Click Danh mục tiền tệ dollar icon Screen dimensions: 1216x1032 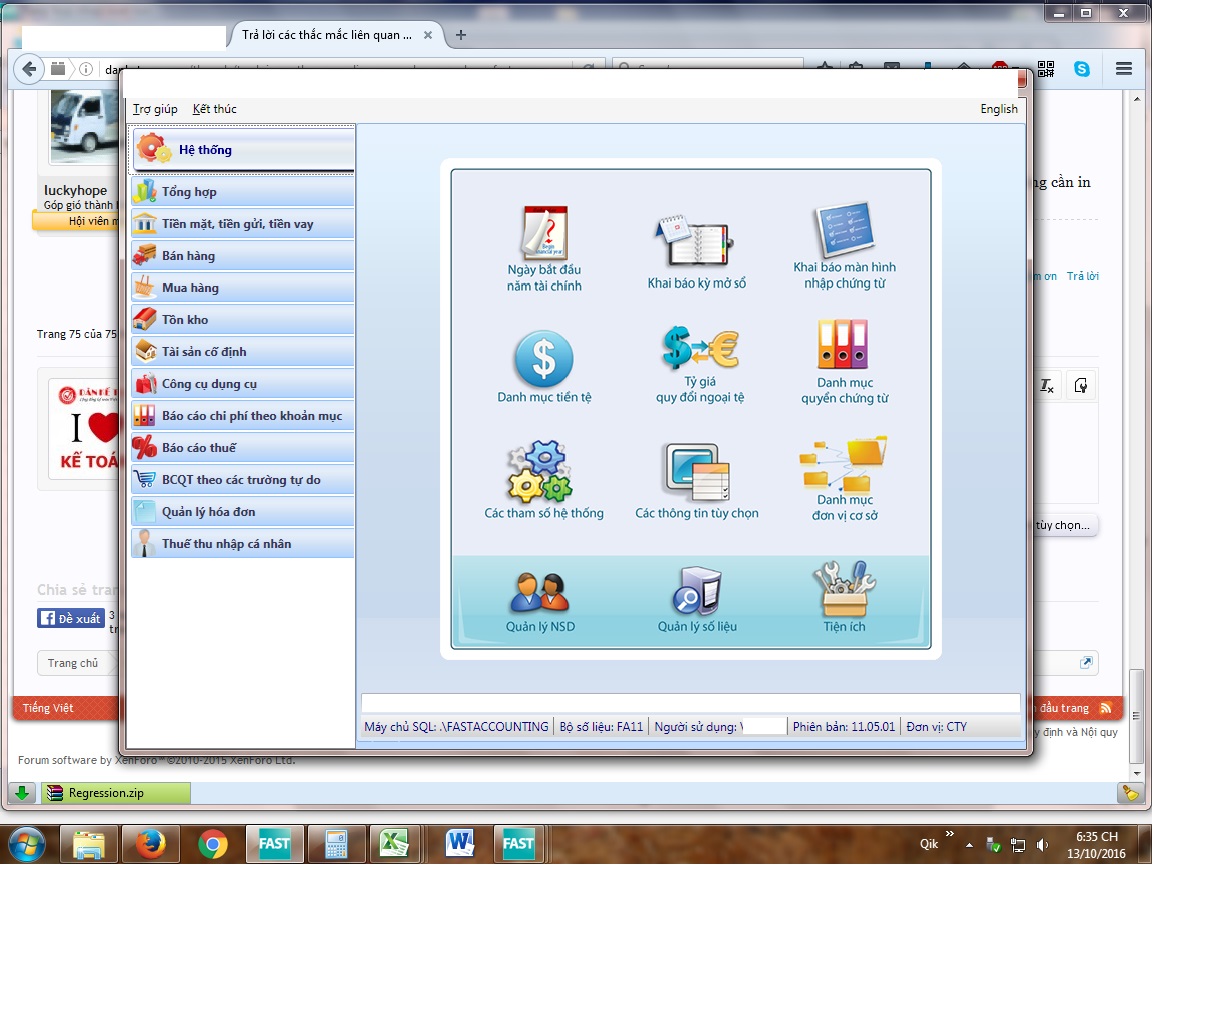(x=544, y=359)
